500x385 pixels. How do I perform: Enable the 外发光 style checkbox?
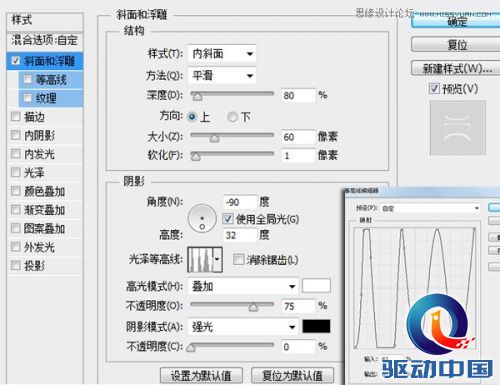point(15,247)
